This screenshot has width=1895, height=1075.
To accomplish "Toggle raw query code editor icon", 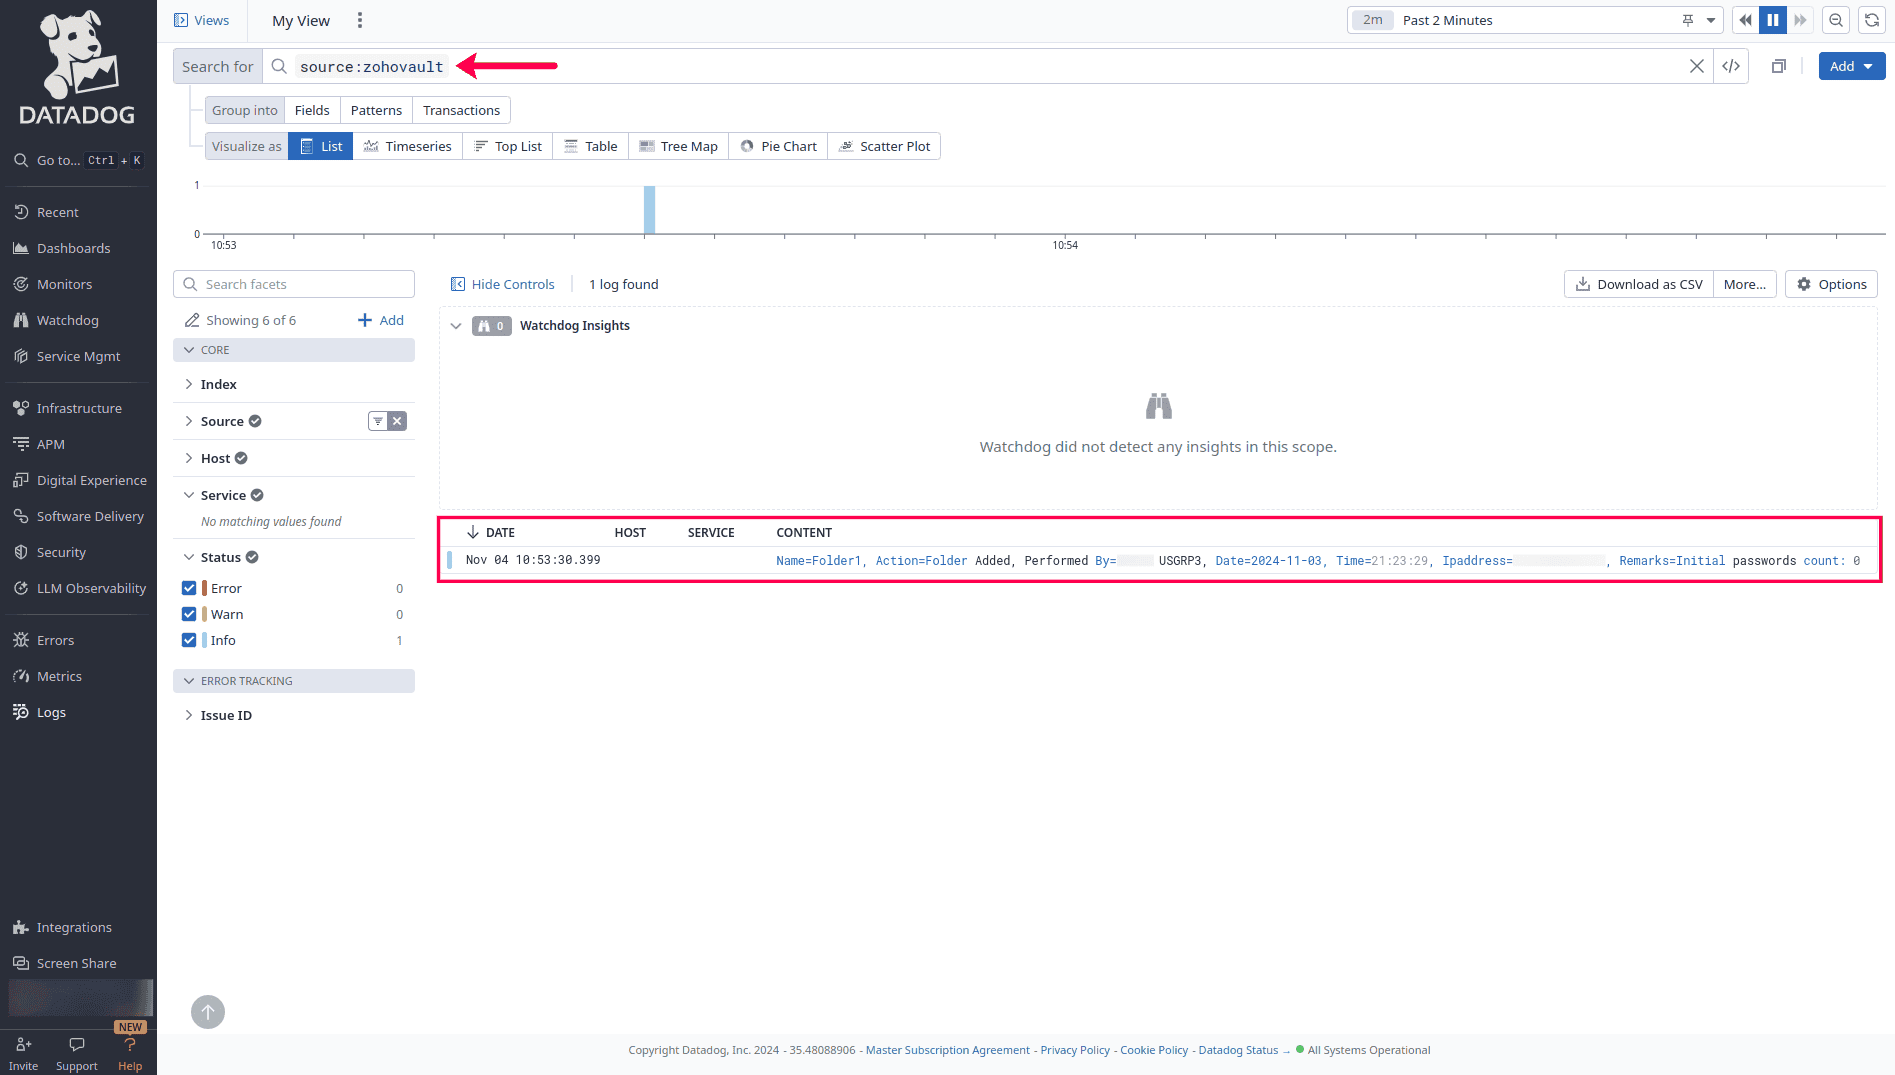I will click(1731, 66).
